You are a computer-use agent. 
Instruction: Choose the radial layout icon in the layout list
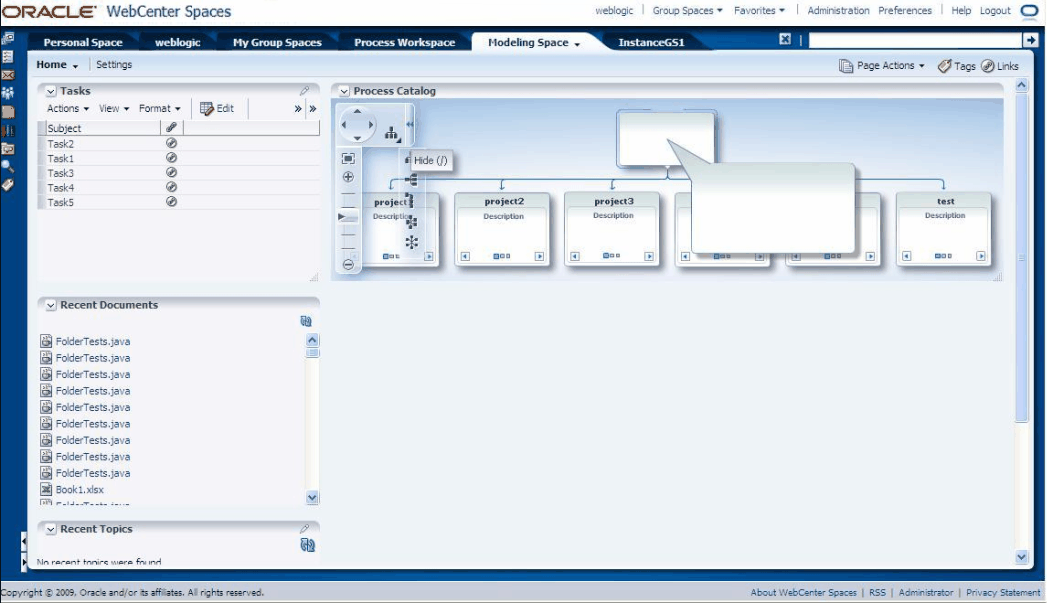(x=411, y=242)
